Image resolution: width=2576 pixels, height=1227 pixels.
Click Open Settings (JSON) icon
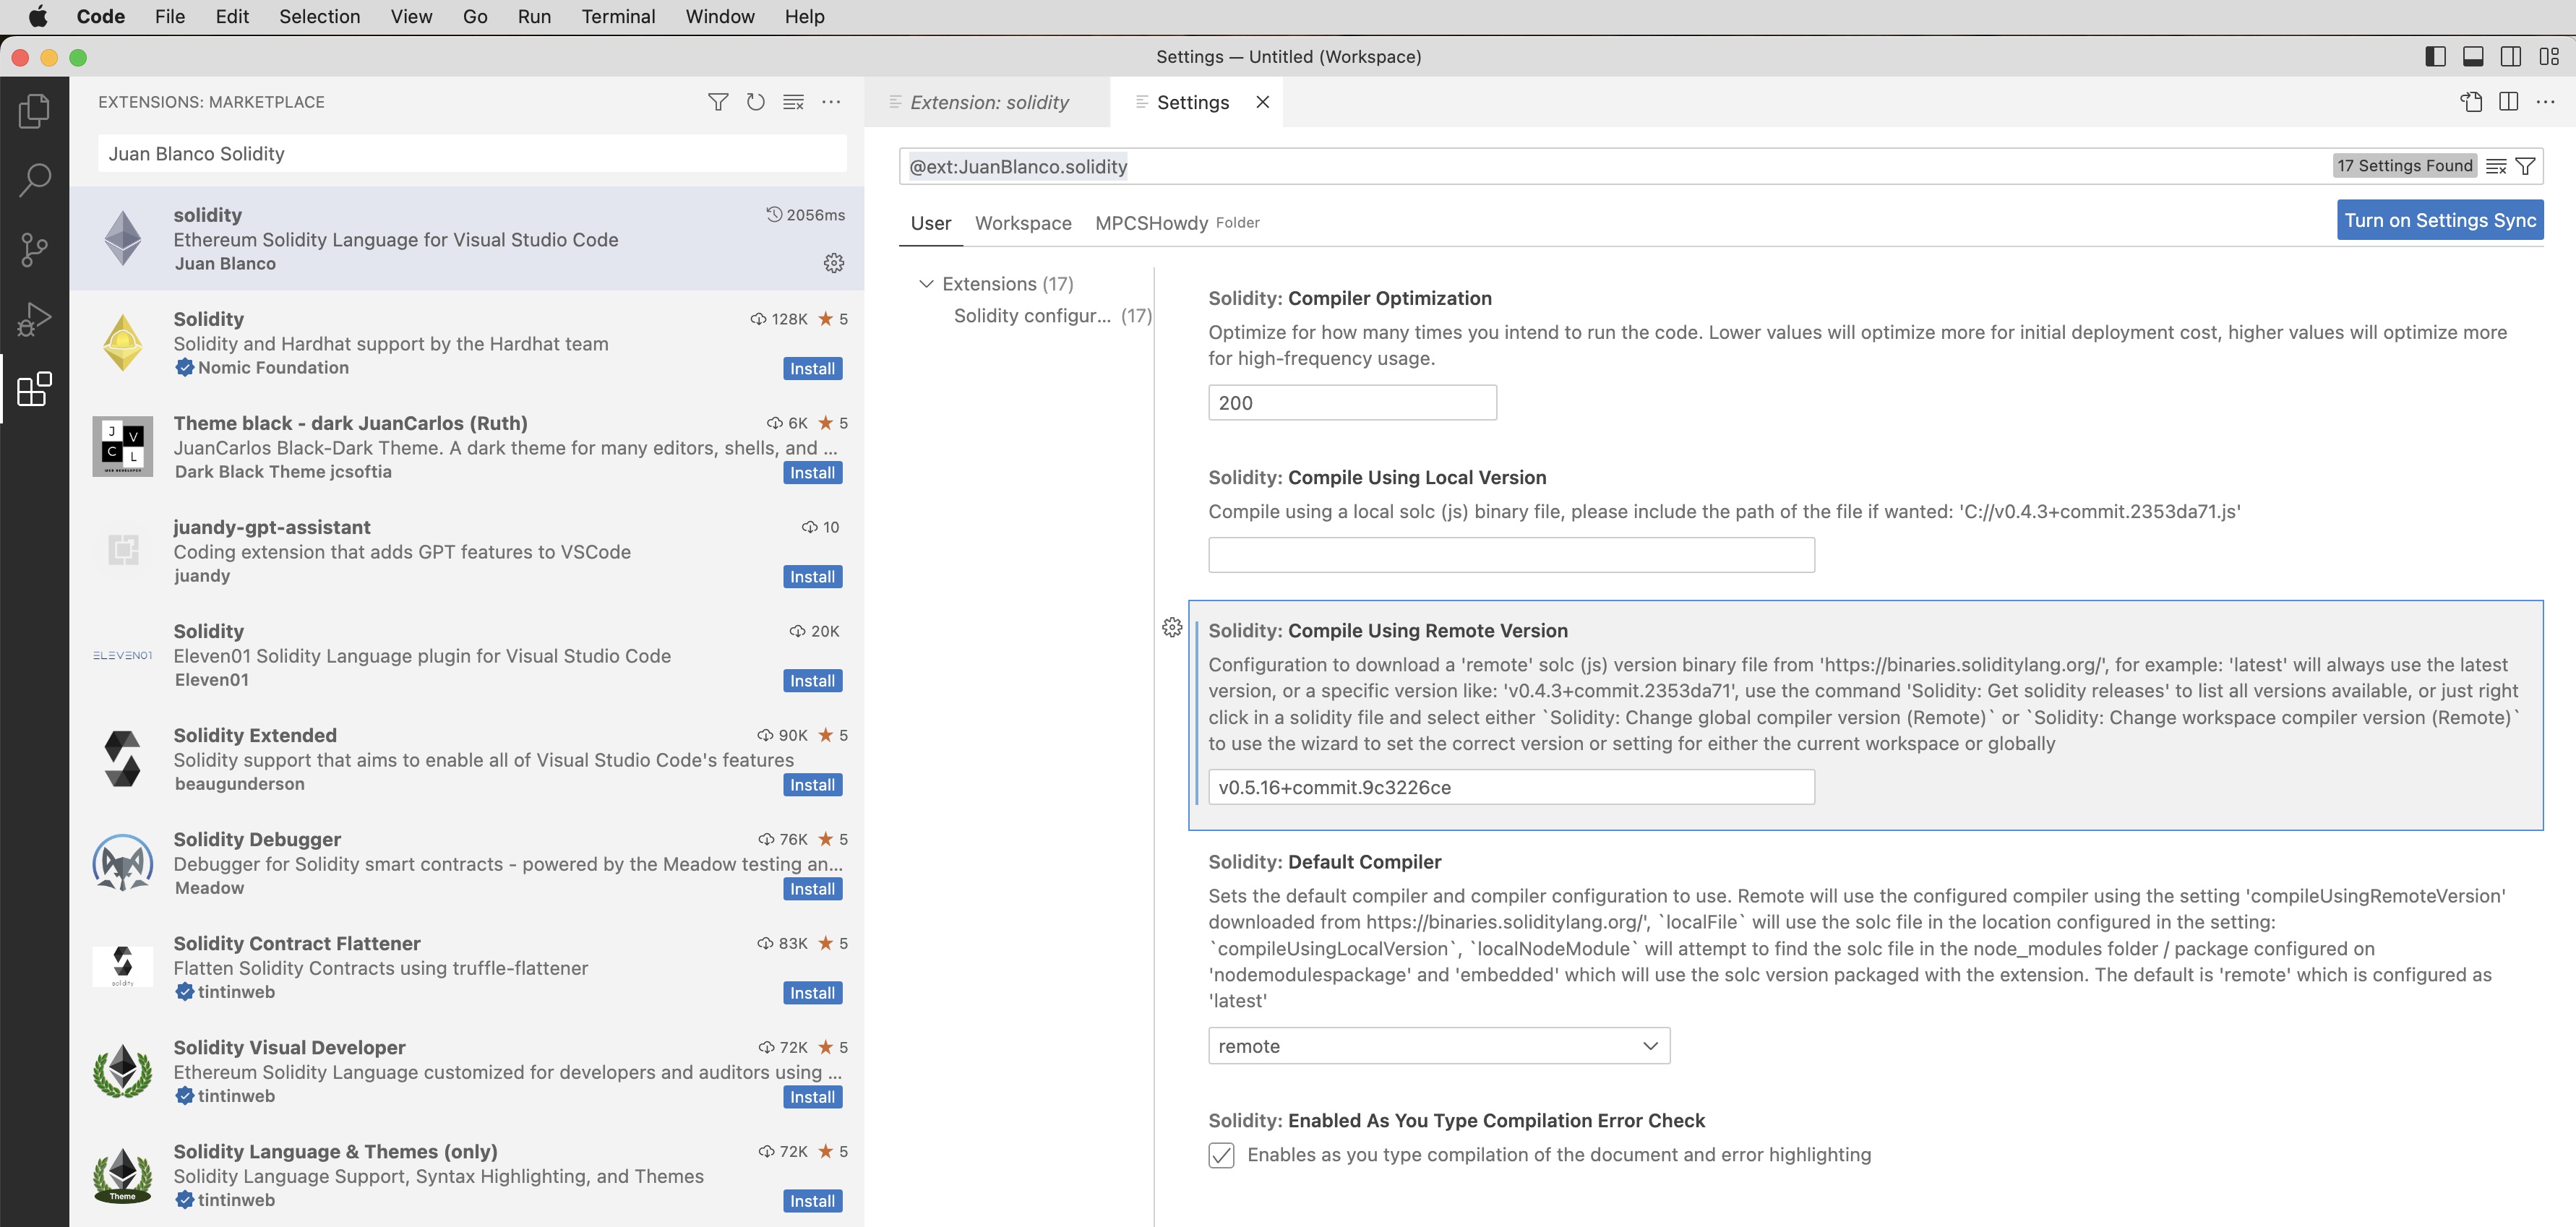2471,102
